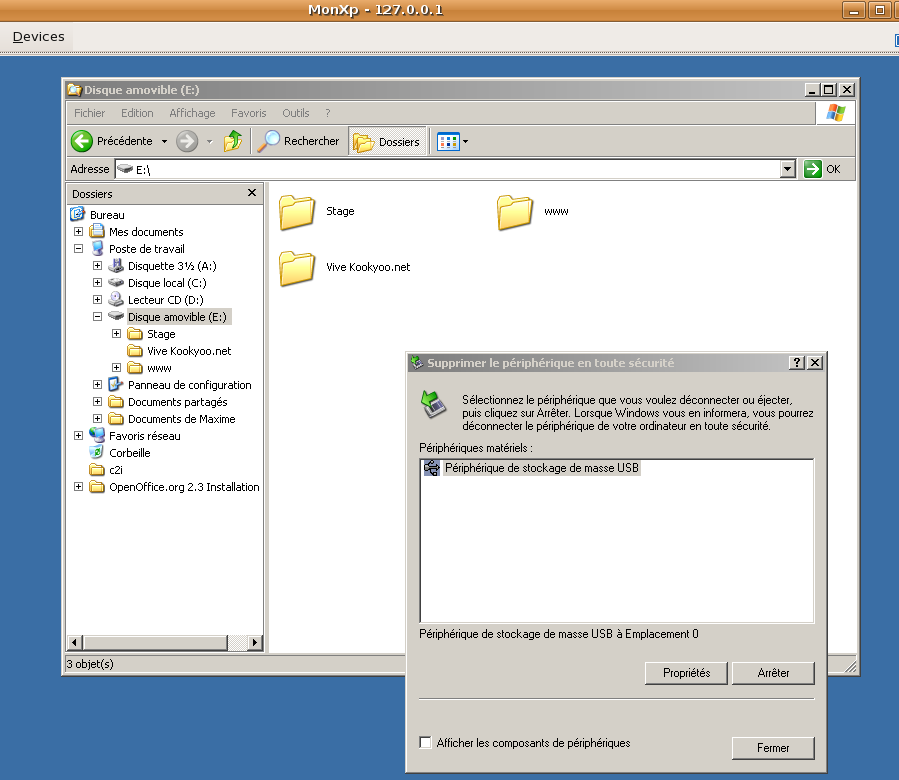Viewport: 899px width, 780px height.
Task: Click Propriétés button
Action: tap(686, 673)
